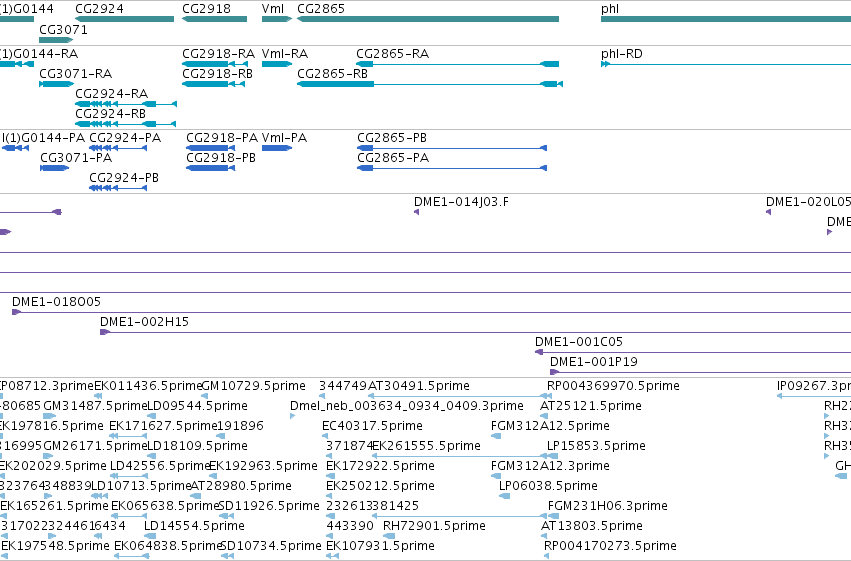
Task: Click the CG2865-PA protein label
Action: (393, 158)
